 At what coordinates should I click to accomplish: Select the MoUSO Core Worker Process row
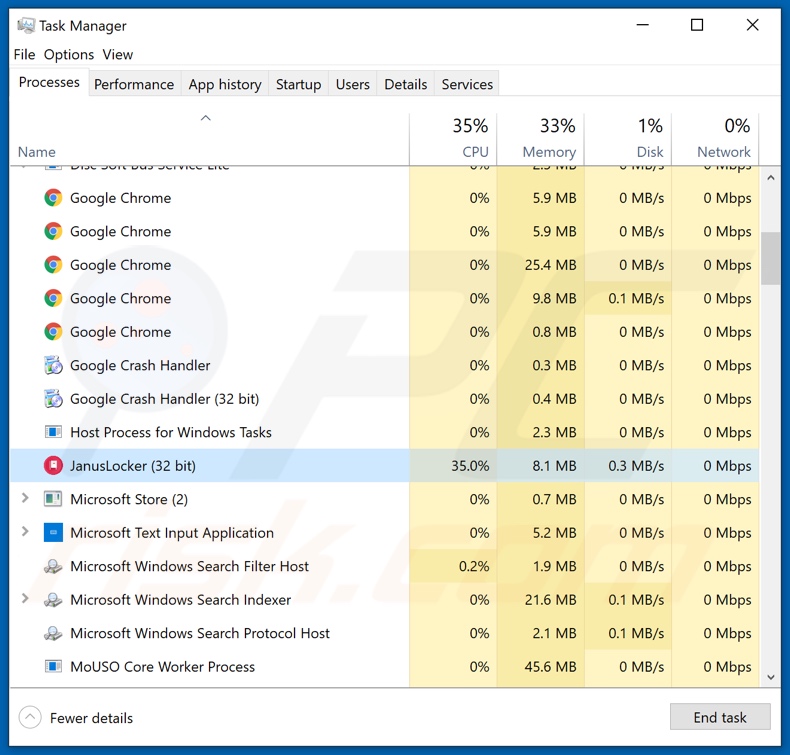tap(384, 666)
